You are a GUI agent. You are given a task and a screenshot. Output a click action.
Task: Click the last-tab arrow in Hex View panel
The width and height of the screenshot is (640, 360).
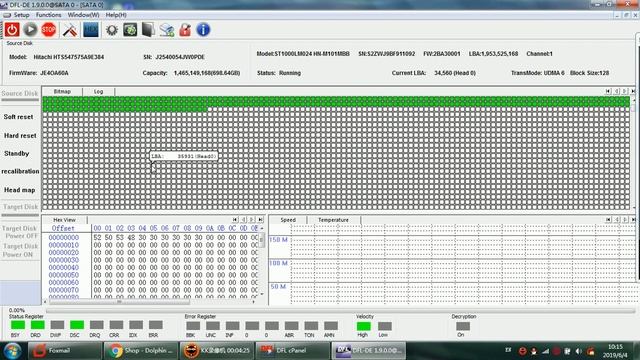tap(260, 220)
